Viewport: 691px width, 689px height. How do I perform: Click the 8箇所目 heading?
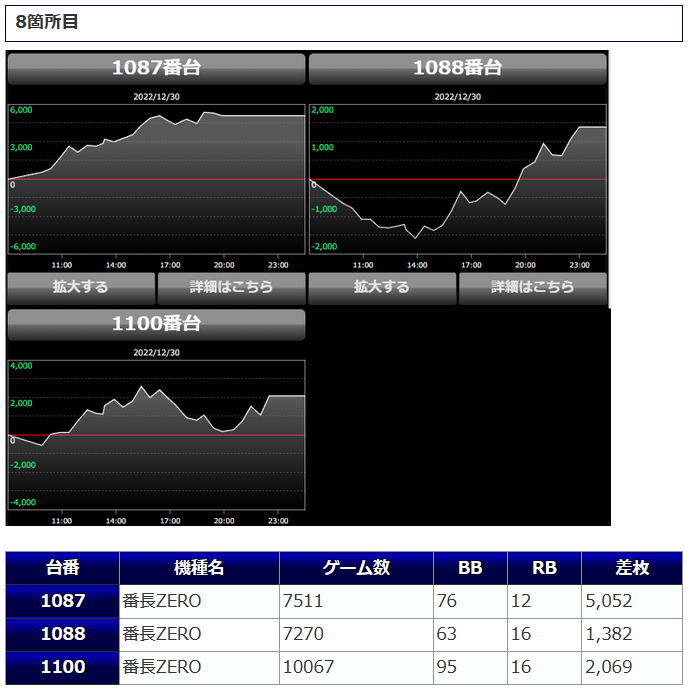point(47,22)
